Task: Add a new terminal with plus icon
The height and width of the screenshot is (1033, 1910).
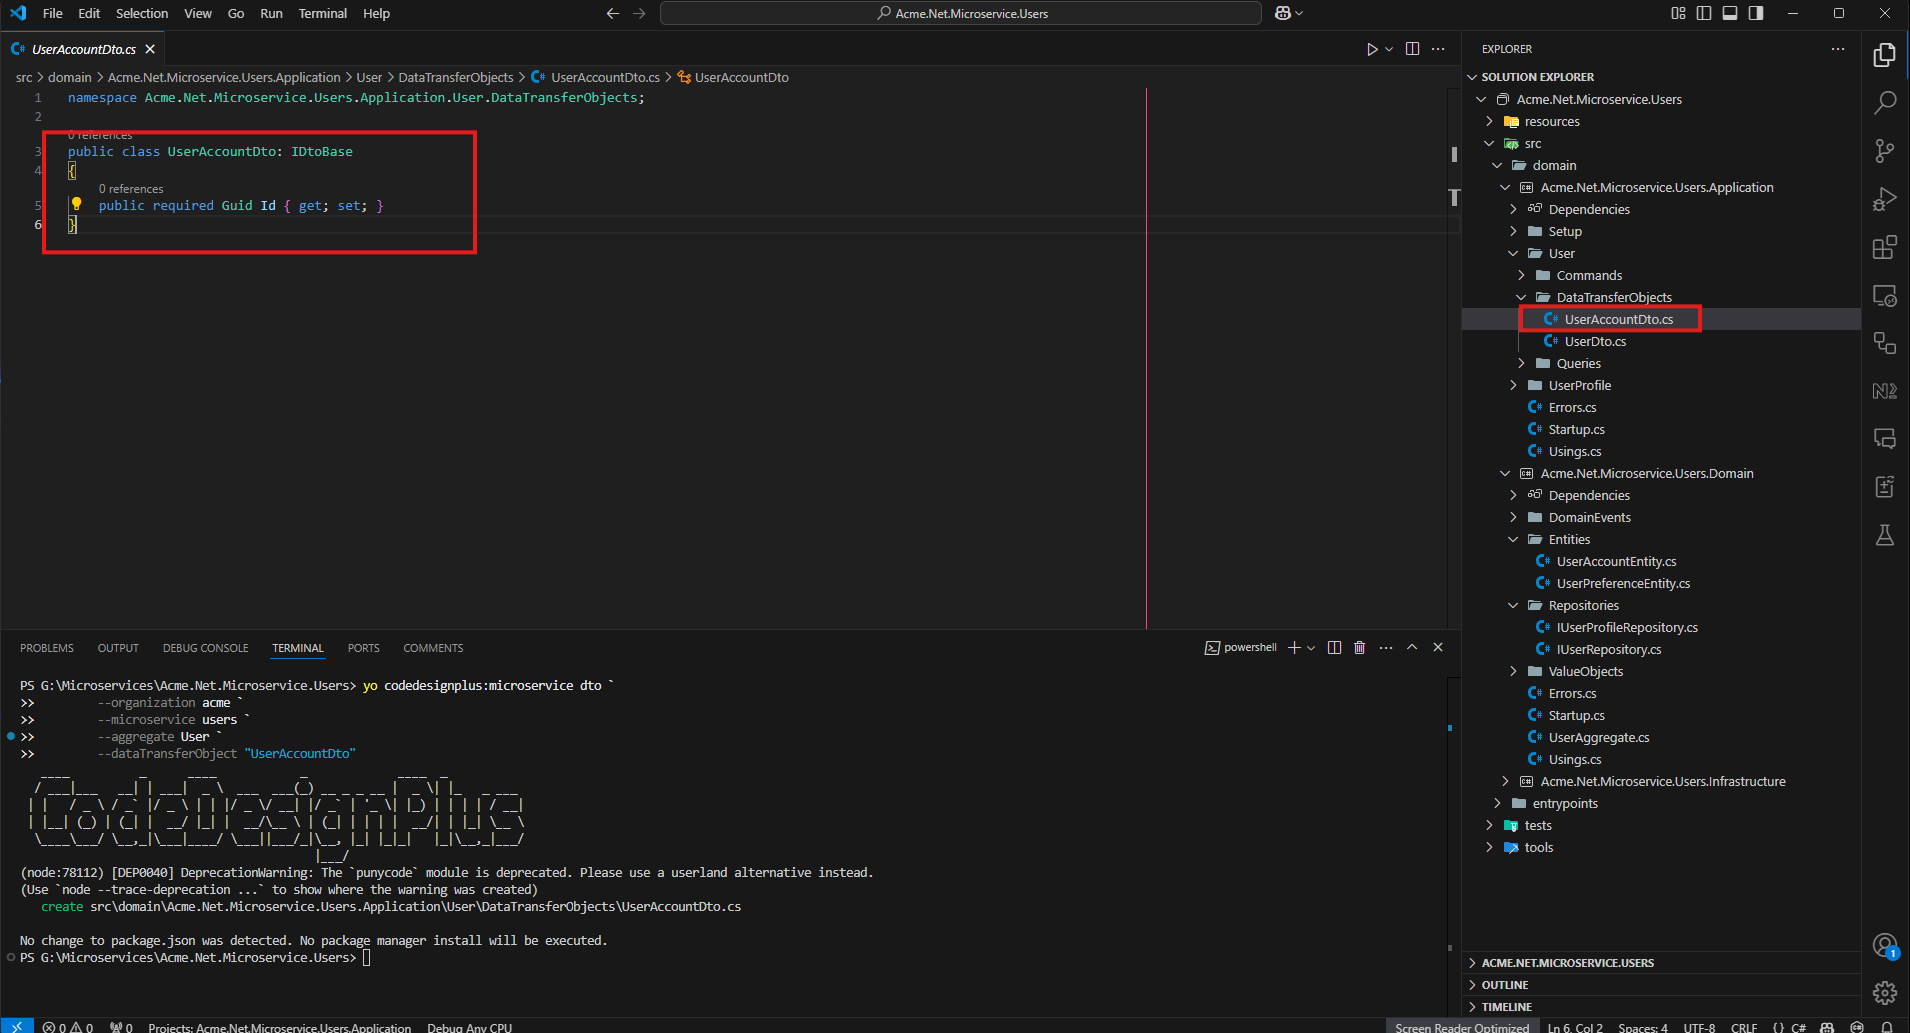Action: (1294, 648)
